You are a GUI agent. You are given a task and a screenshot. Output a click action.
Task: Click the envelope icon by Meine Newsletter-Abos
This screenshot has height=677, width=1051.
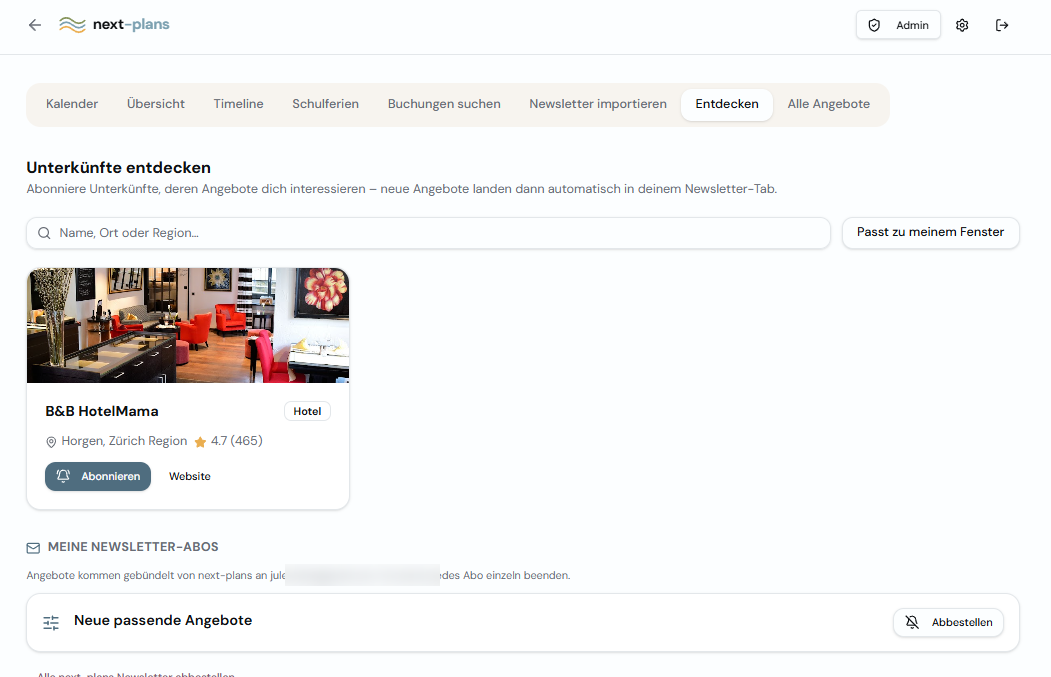pos(33,548)
